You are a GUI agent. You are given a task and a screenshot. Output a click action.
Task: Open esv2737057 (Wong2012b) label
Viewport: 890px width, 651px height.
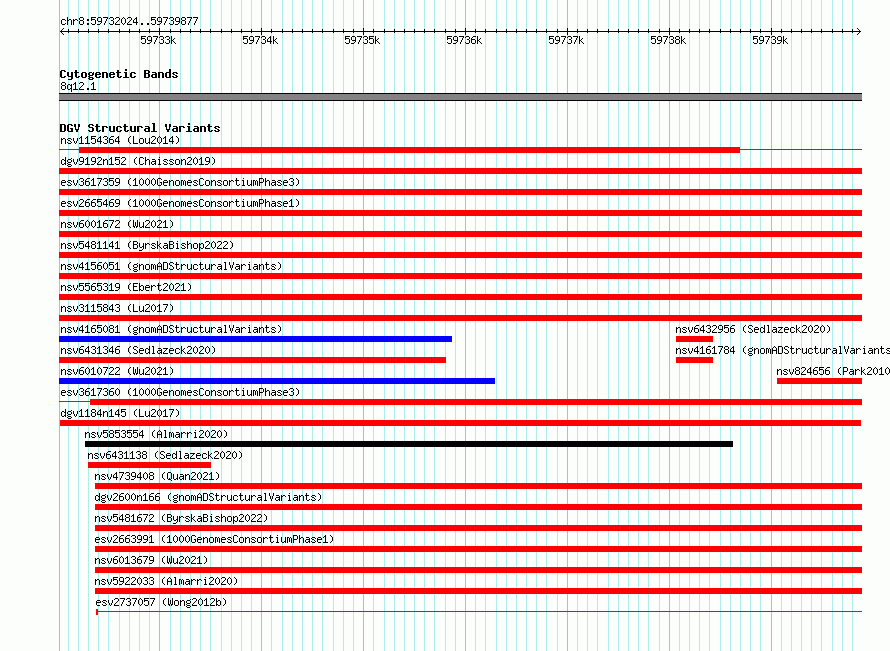coord(161,602)
